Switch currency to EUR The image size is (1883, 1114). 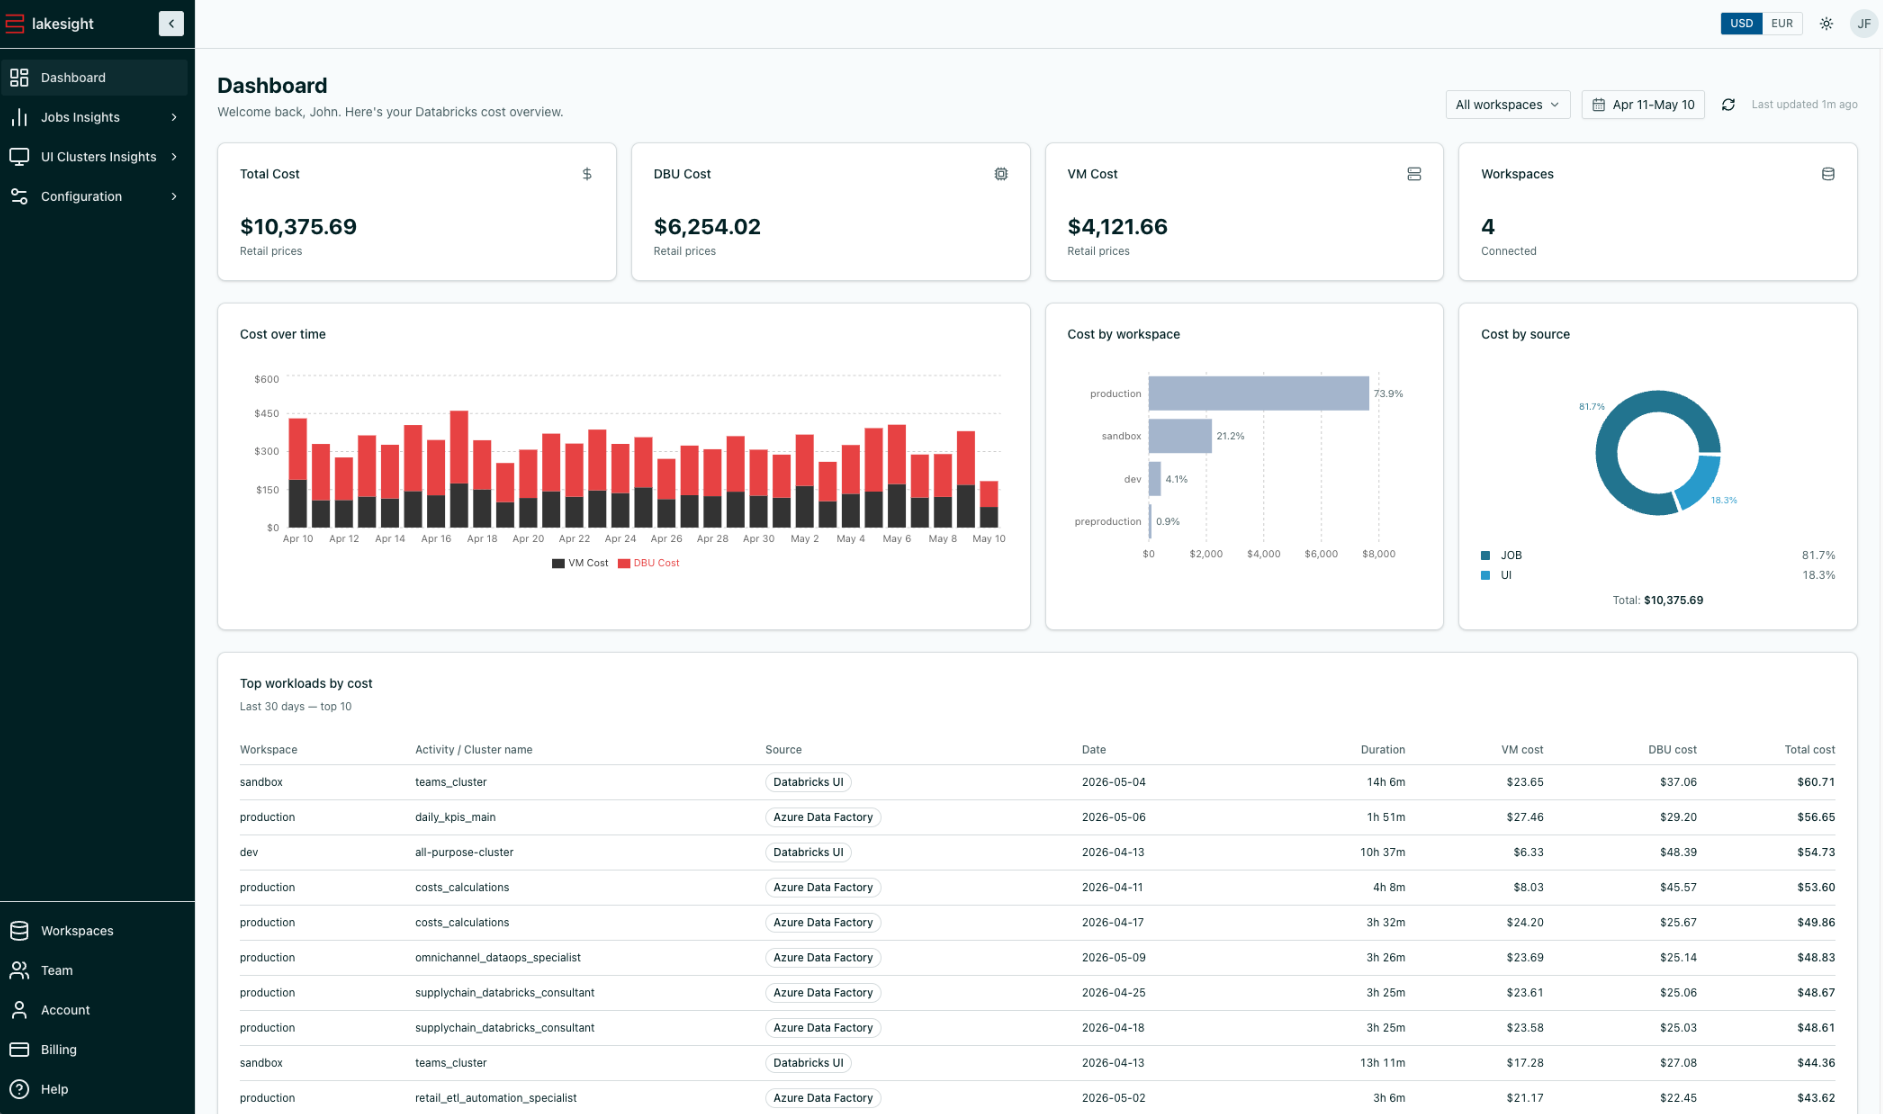tap(1782, 23)
